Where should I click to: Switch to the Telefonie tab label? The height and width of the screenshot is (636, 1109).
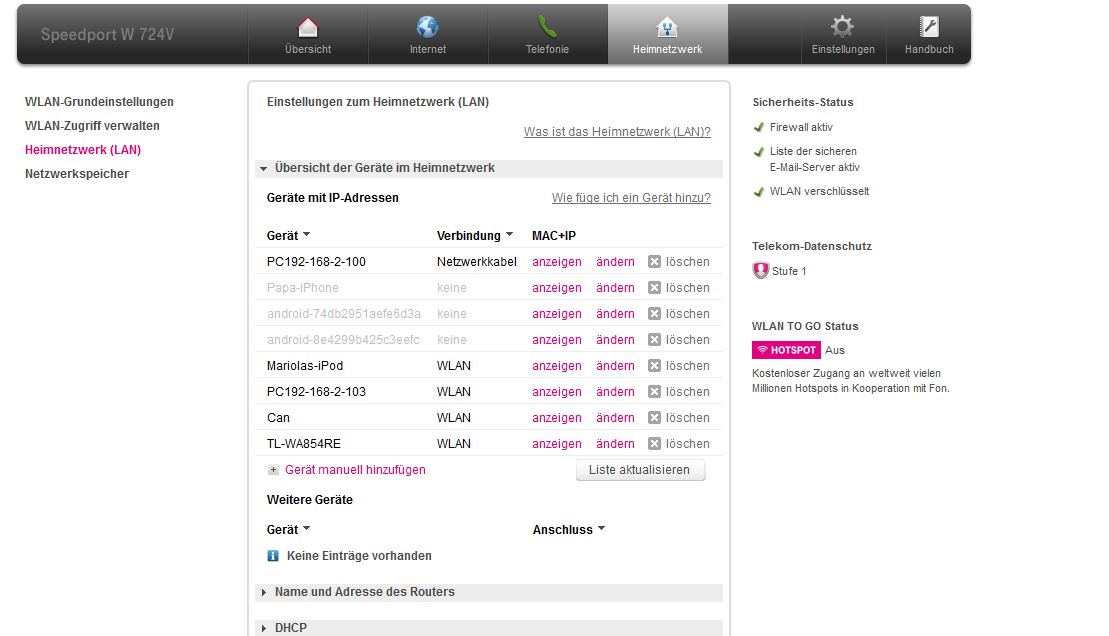(547, 50)
